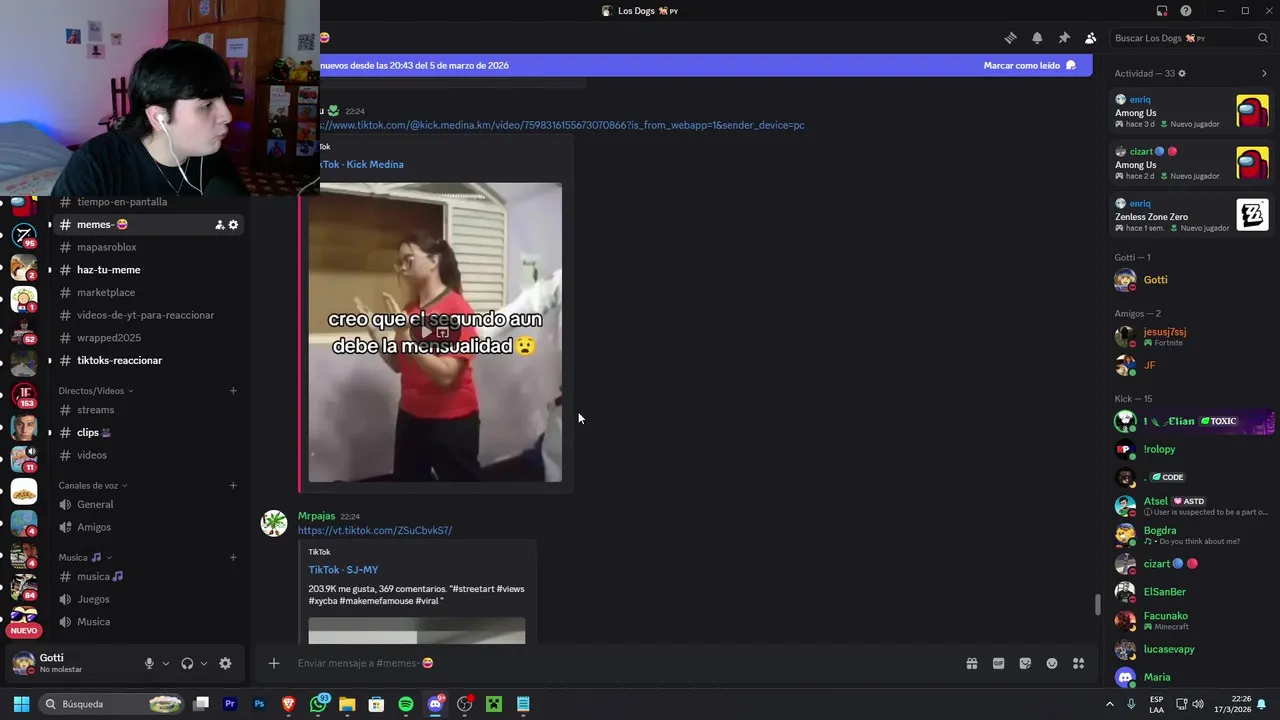
Task: Select the tiempo-en-pantalla channel
Action: [146, 202]
